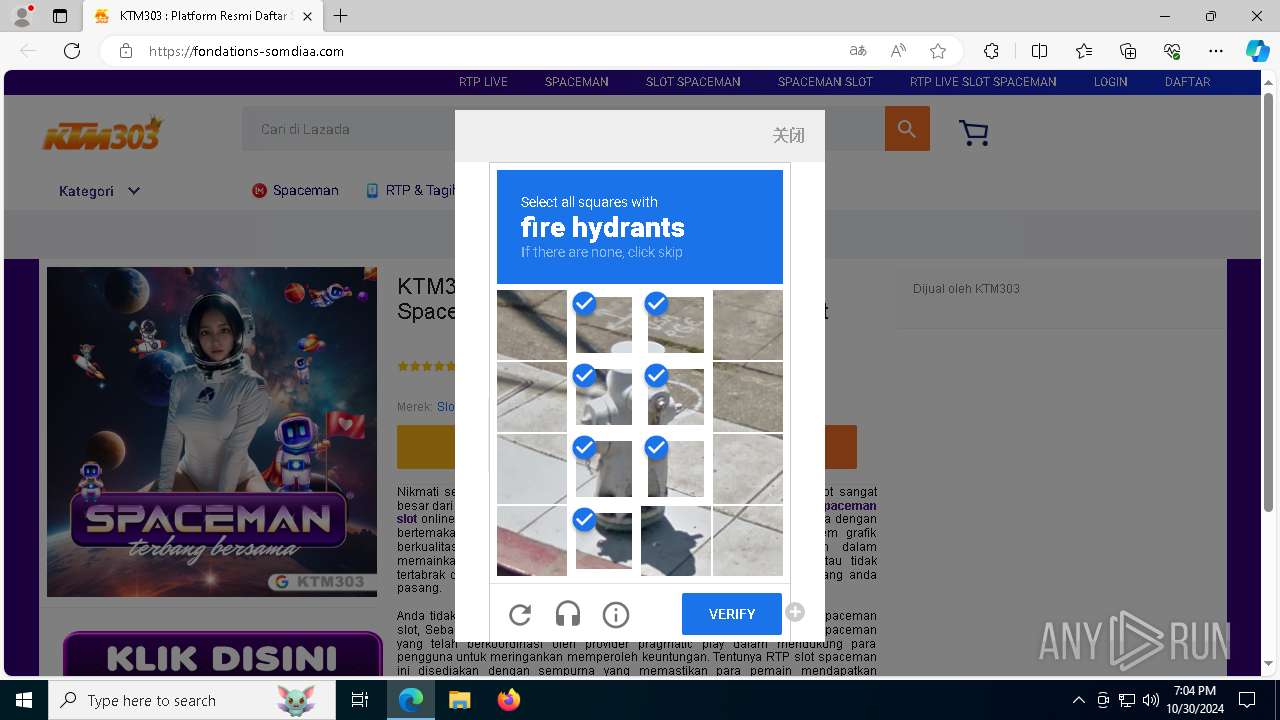
Task: Activate the read aloud icon
Action: [x=898, y=51]
